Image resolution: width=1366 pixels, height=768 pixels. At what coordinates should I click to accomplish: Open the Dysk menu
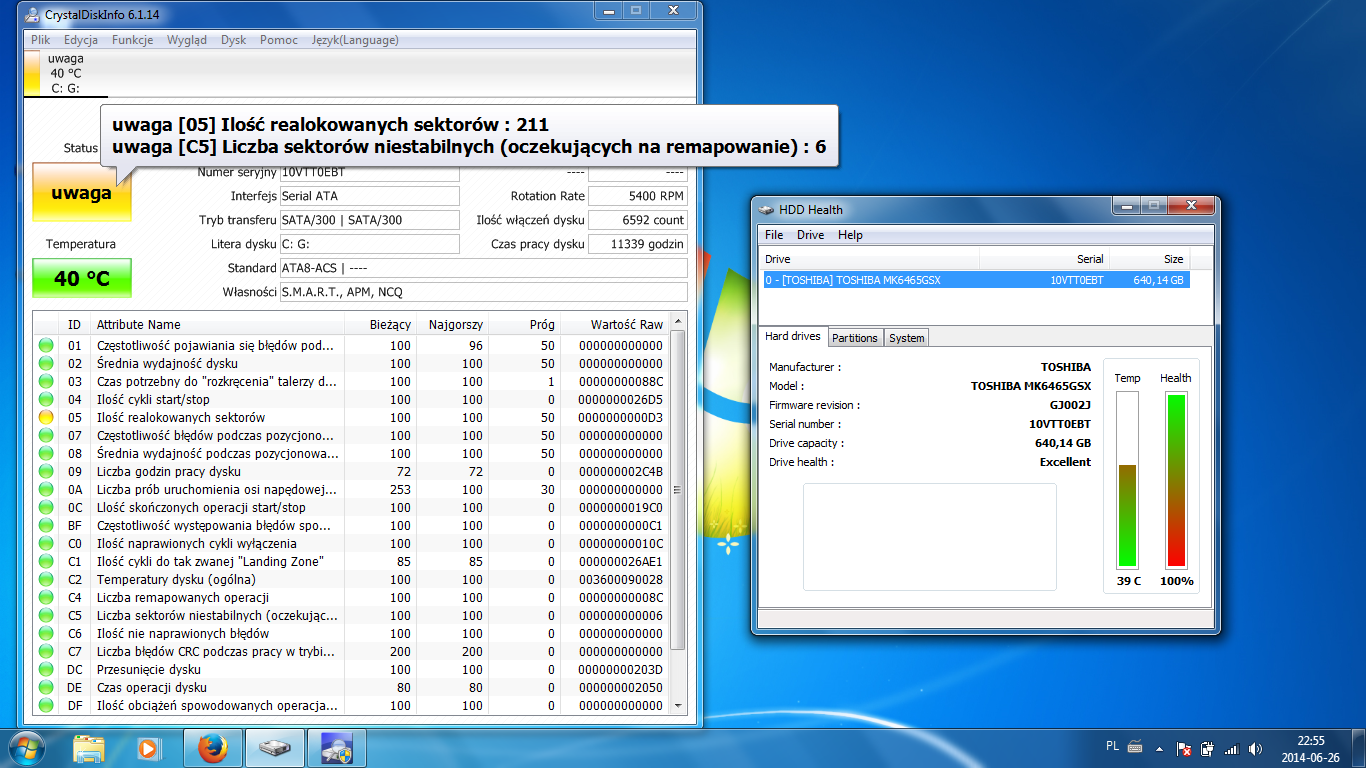coord(234,40)
